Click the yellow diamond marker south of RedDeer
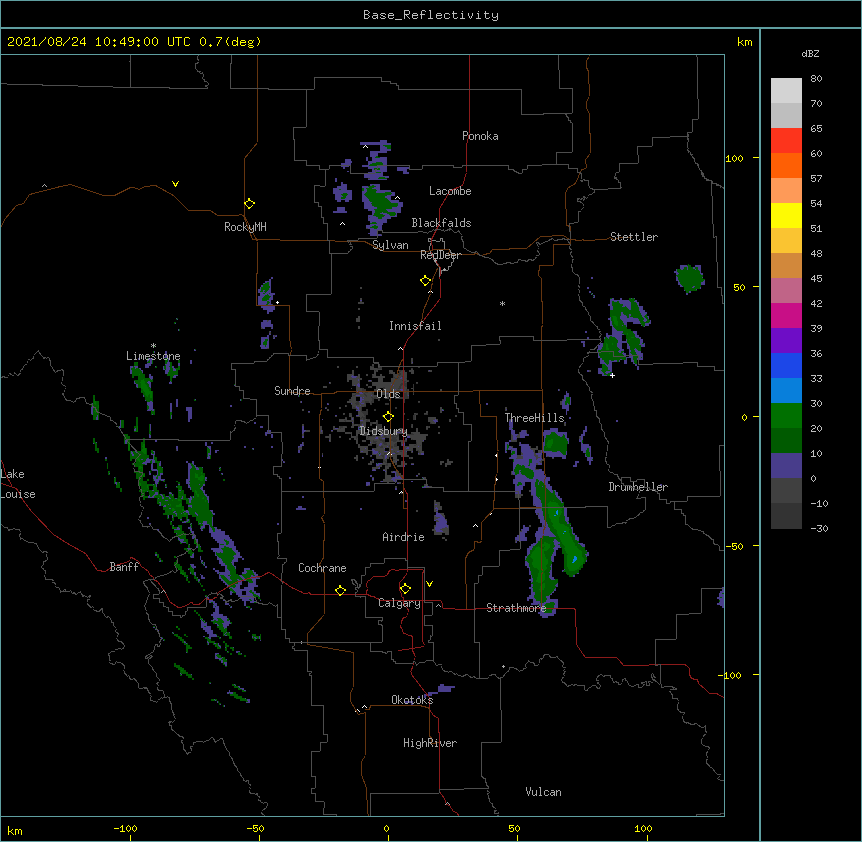Image resolution: width=862 pixels, height=842 pixels. [x=426, y=281]
